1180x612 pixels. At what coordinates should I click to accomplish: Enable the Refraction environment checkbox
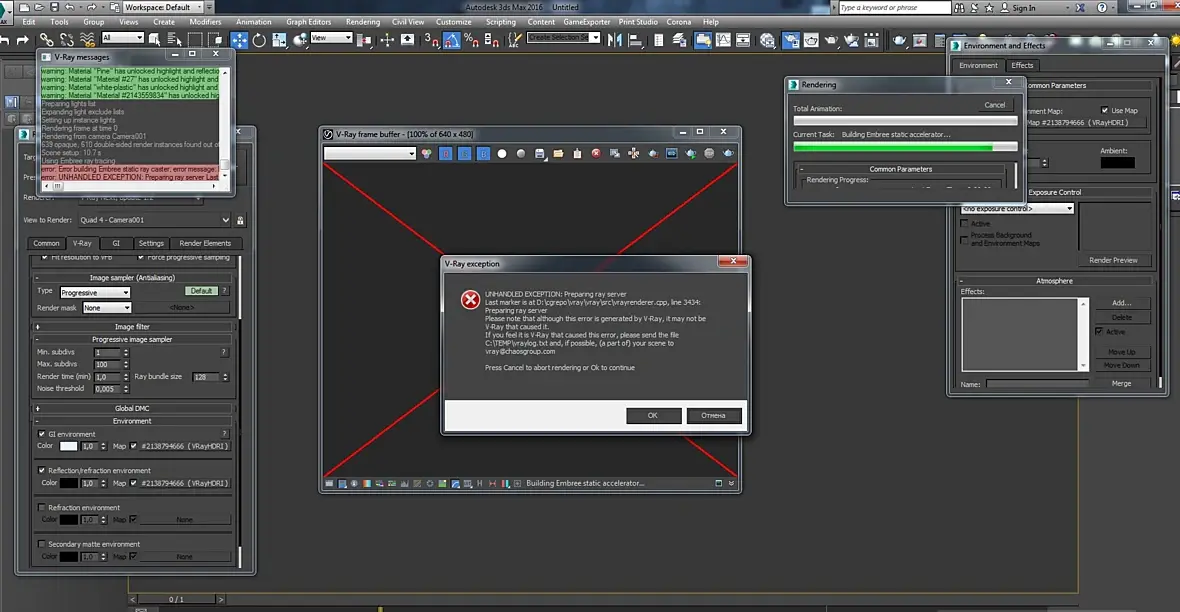tap(42, 507)
